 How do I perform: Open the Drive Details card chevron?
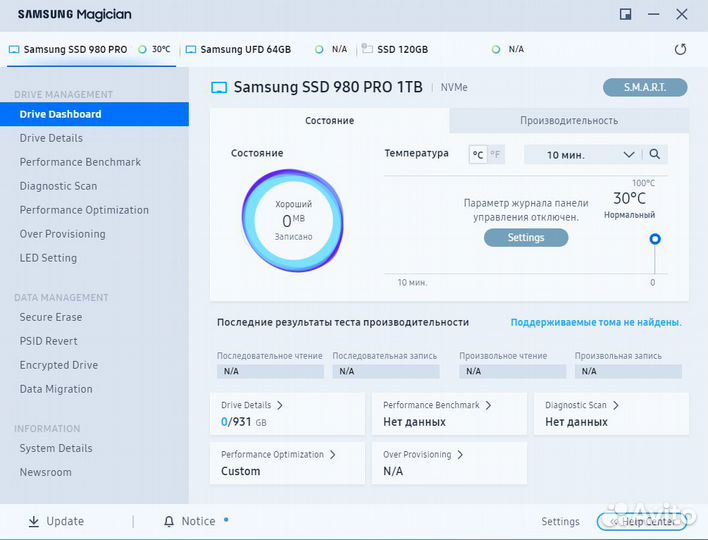click(280, 405)
